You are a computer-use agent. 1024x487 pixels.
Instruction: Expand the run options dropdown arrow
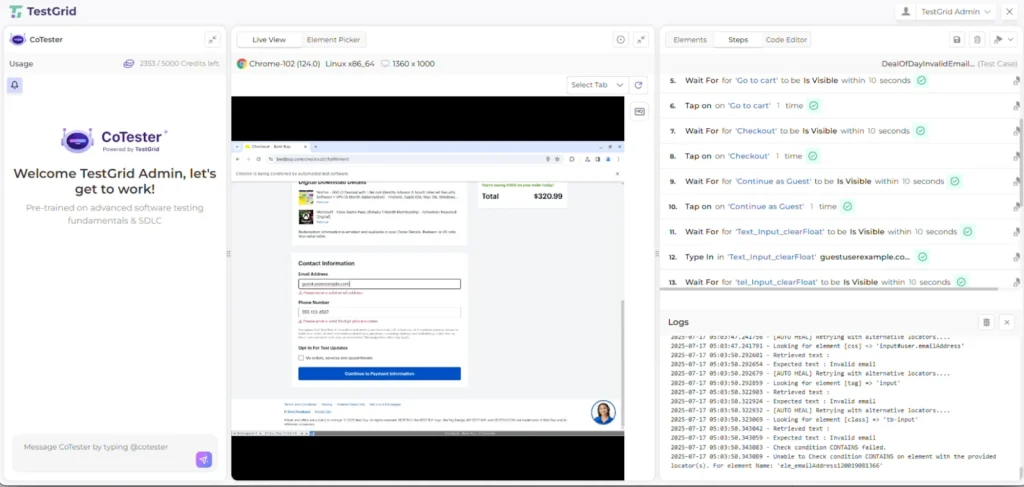point(1001,40)
